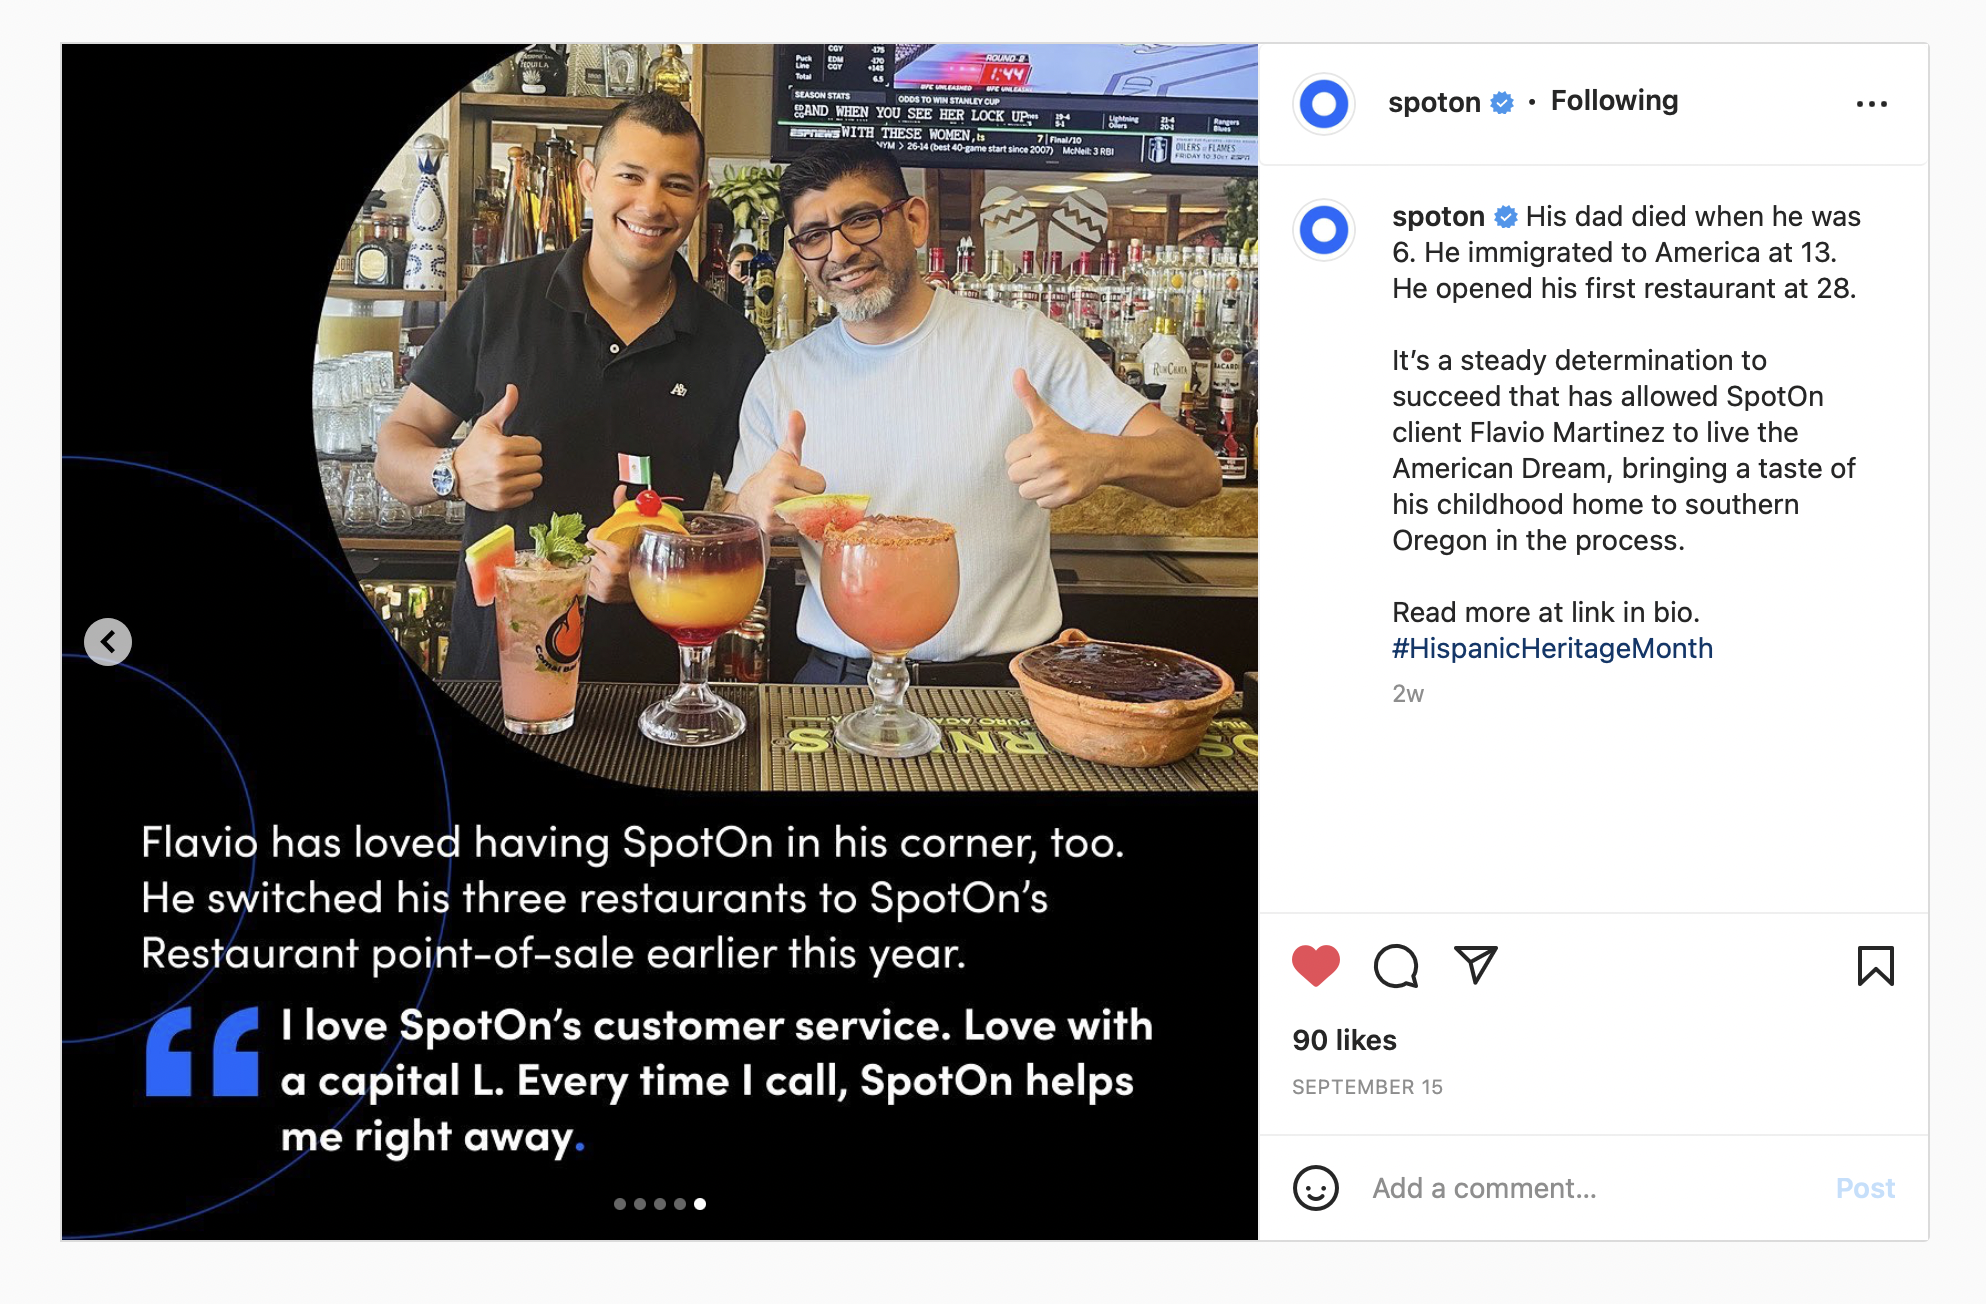Image resolution: width=1986 pixels, height=1304 pixels.
Task: Select the last highlighted carousel dot
Action: coord(700,1204)
